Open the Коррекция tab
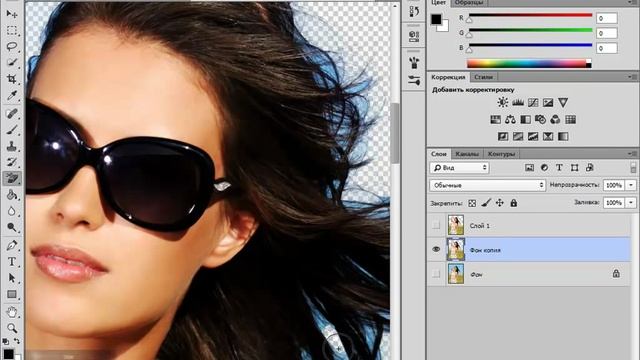The image size is (640, 360). pos(448,77)
